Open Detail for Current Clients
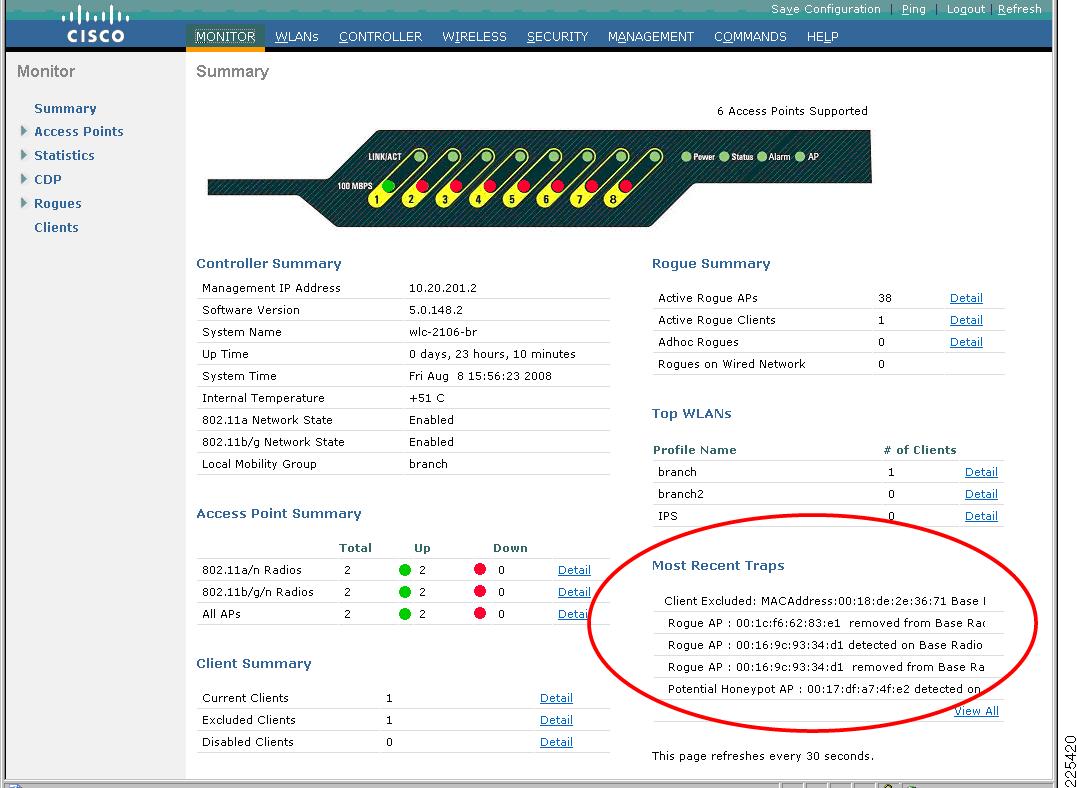 click(556, 698)
